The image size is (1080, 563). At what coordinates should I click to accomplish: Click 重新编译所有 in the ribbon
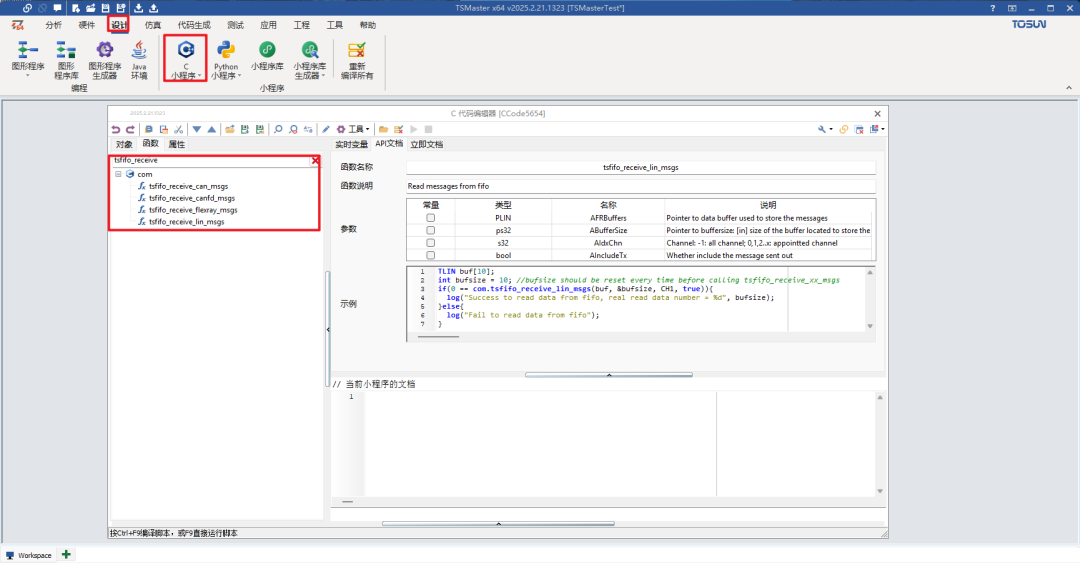pyautogui.click(x=357, y=60)
